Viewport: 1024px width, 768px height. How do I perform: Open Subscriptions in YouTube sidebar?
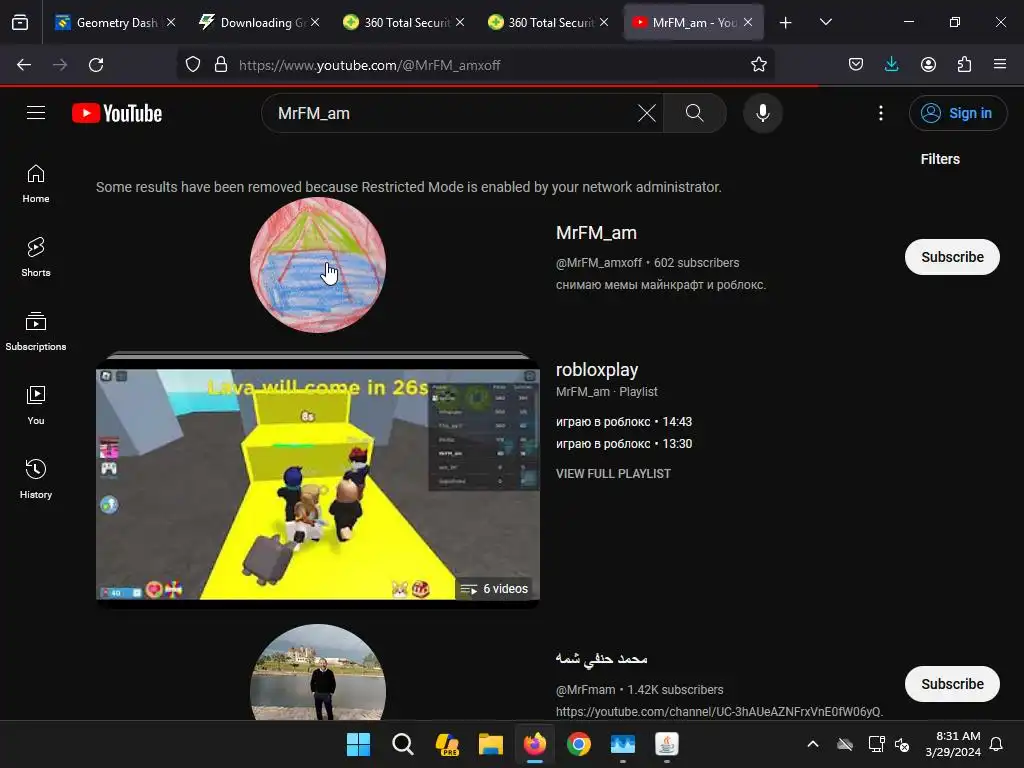36,332
